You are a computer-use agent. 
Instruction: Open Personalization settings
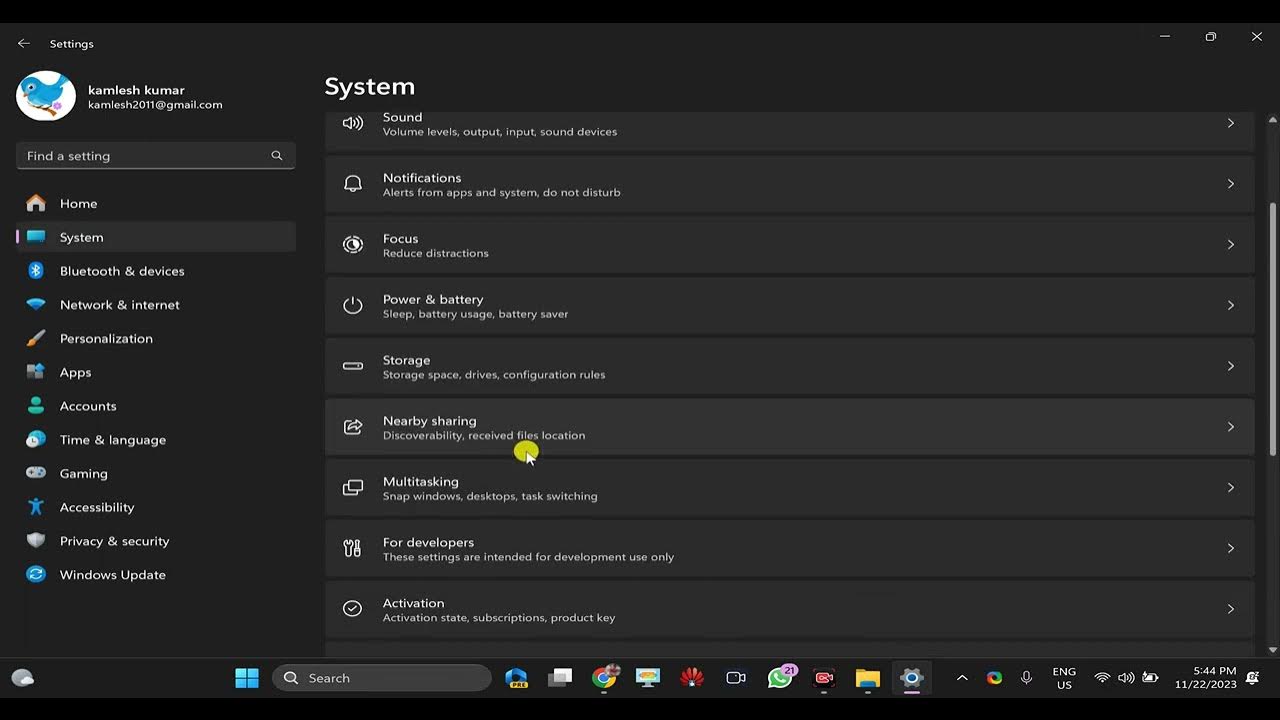click(156, 338)
